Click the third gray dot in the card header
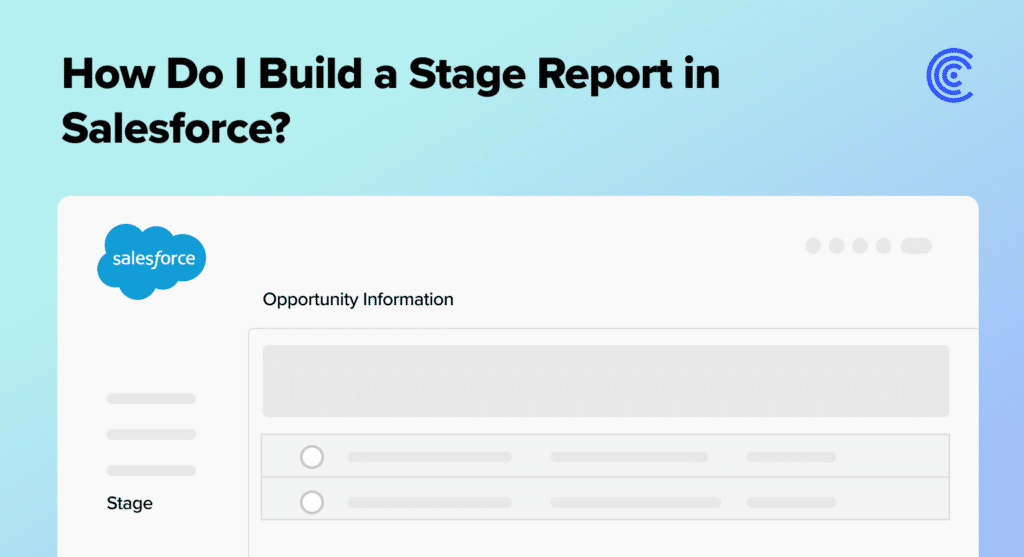Viewport: 1024px width, 557px height. [860, 246]
